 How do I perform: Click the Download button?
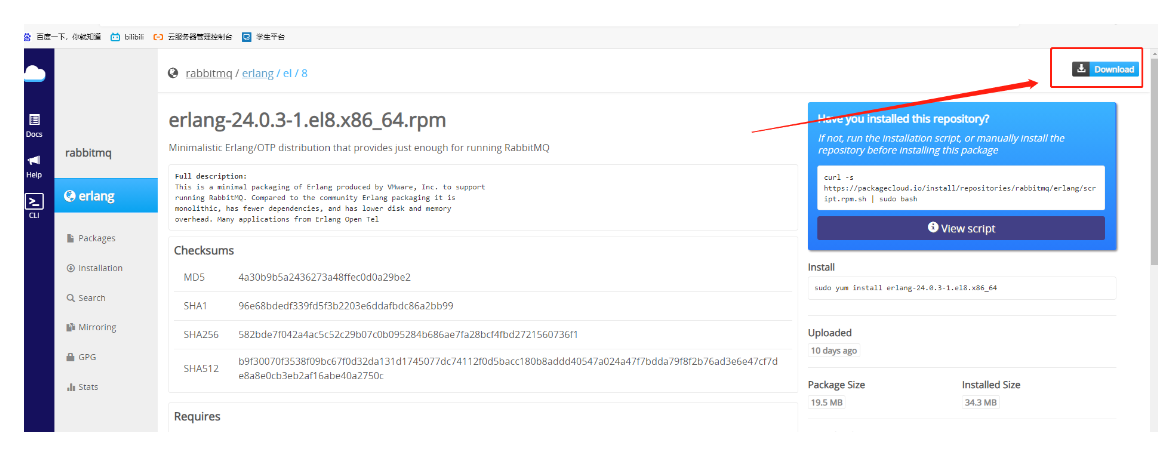1106,69
